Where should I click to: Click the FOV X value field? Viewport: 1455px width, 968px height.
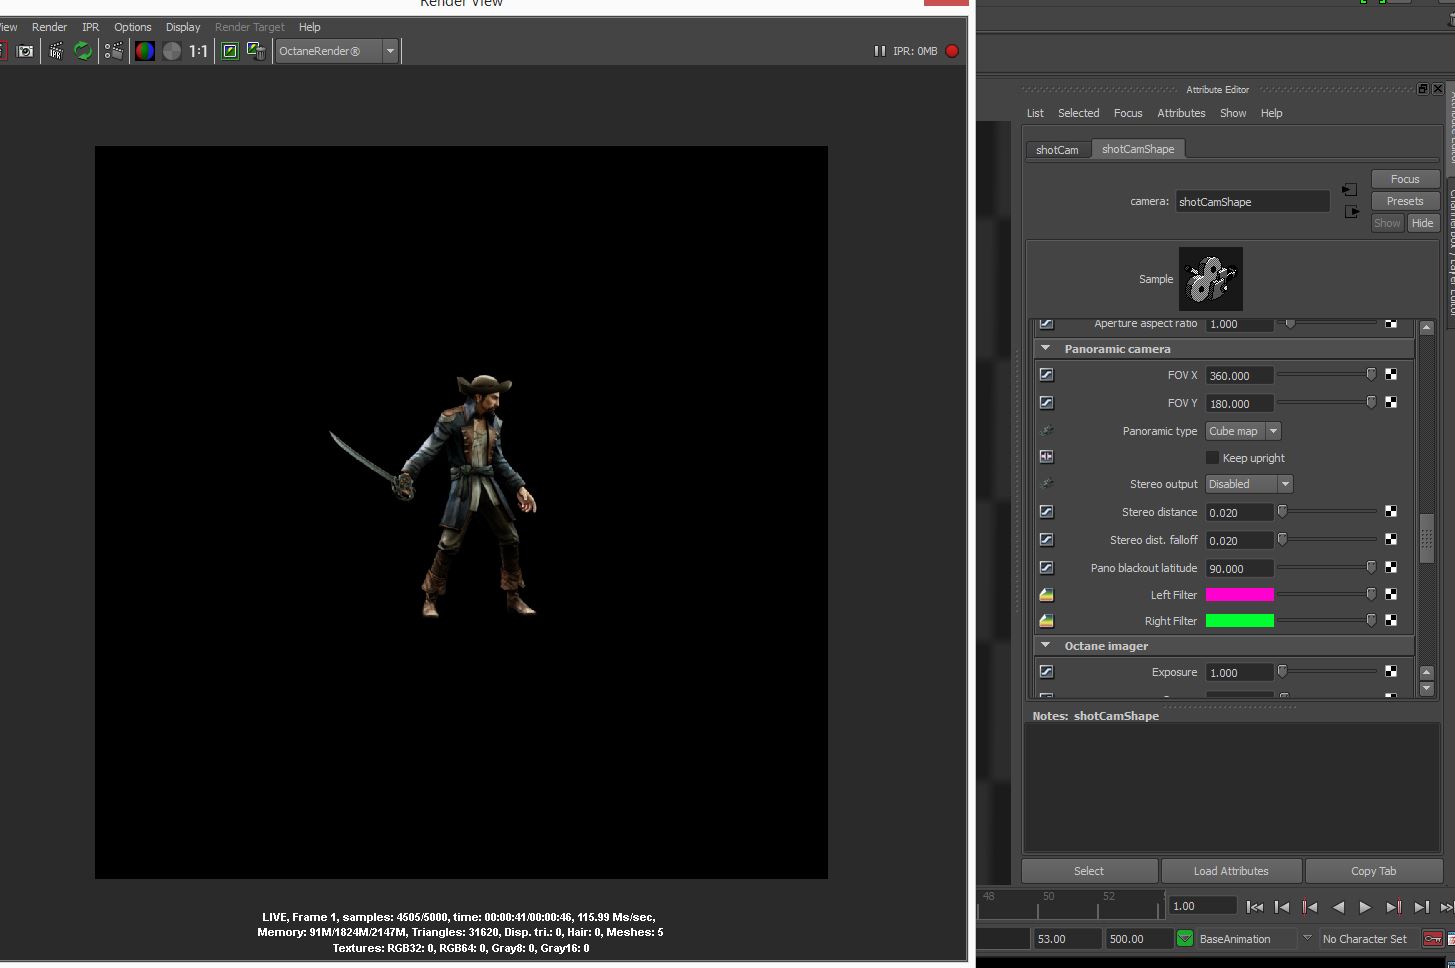tap(1239, 376)
